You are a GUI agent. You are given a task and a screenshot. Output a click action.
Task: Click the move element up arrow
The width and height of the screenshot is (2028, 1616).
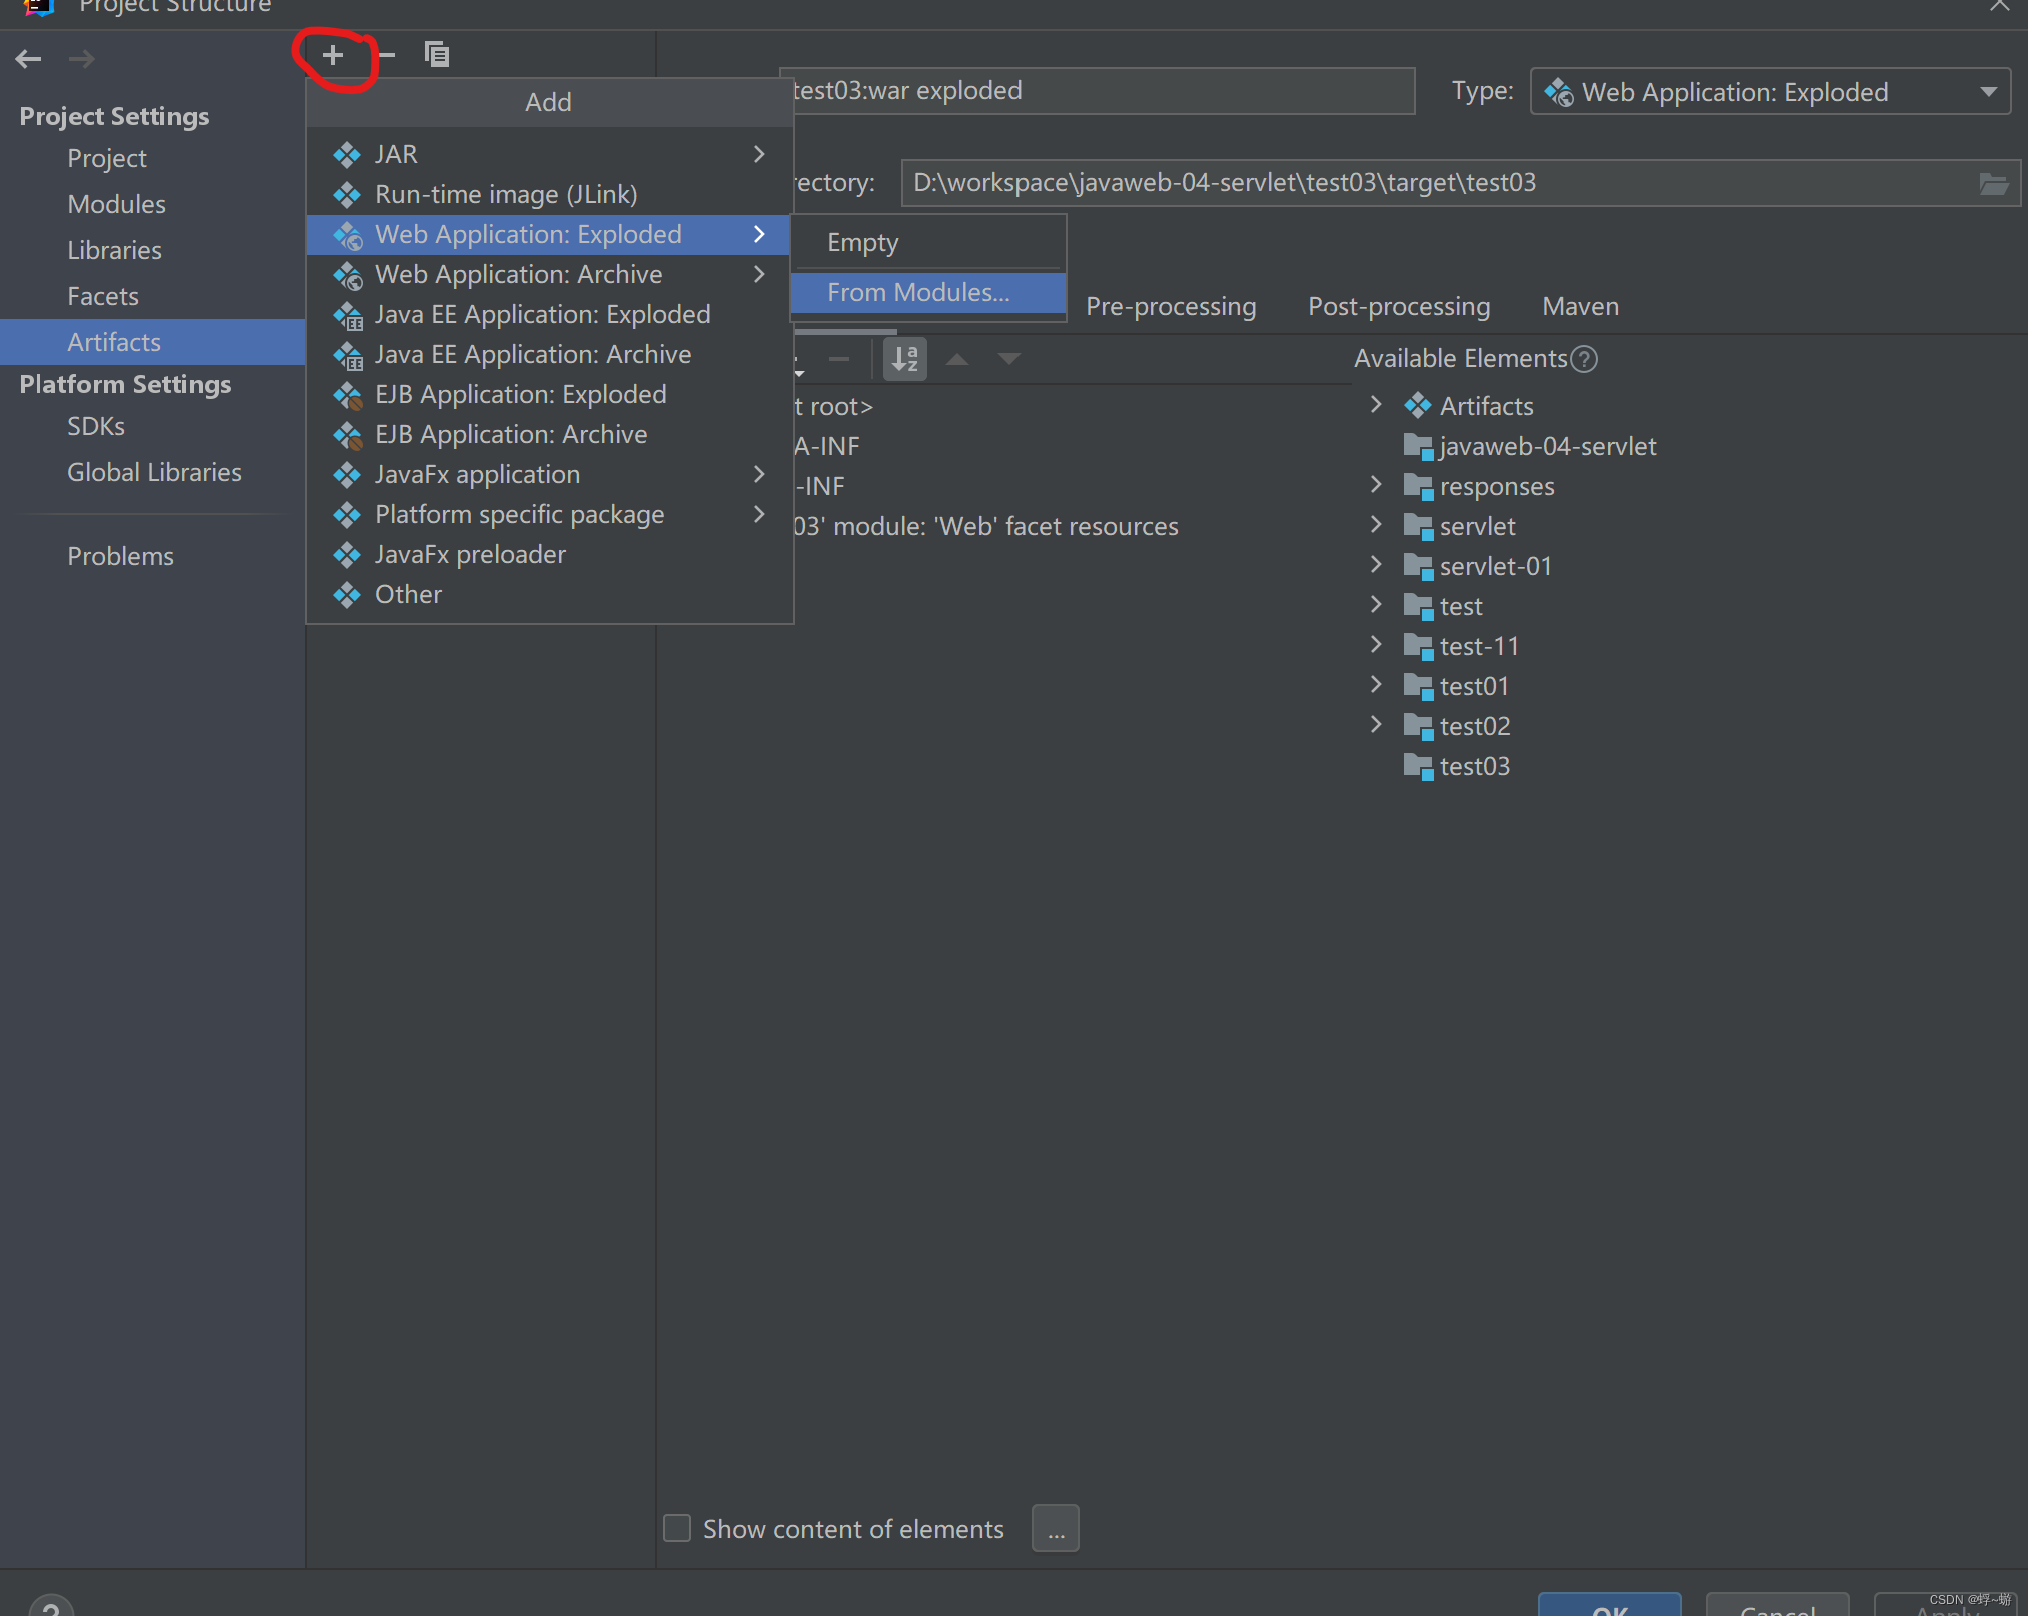pos(957,359)
